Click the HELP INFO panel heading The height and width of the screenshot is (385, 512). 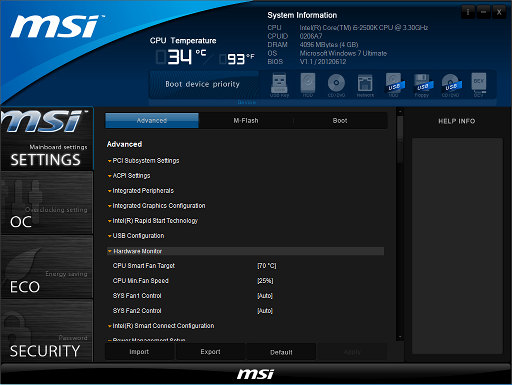click(x=457, y=121)
